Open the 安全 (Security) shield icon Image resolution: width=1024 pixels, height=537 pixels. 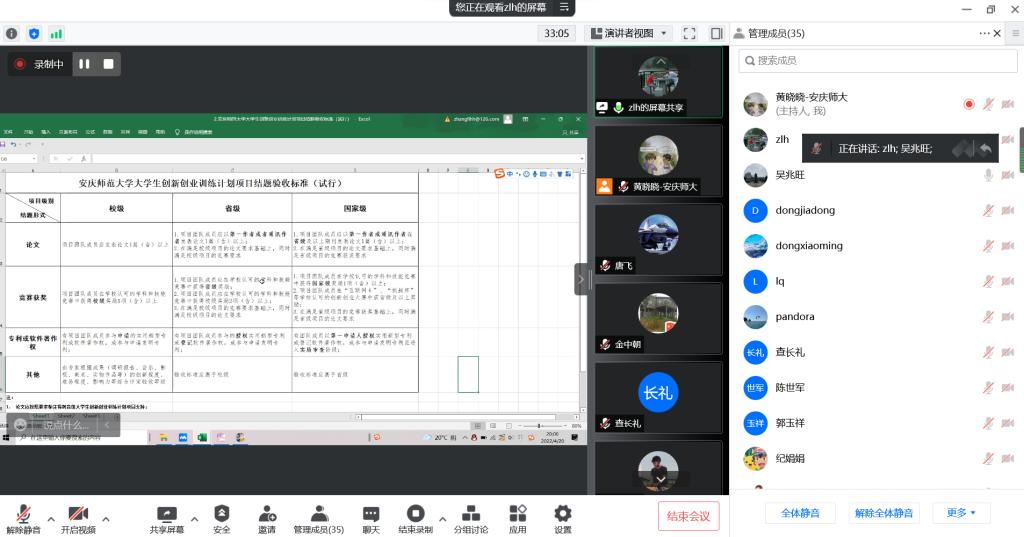[x=221, y=514]
